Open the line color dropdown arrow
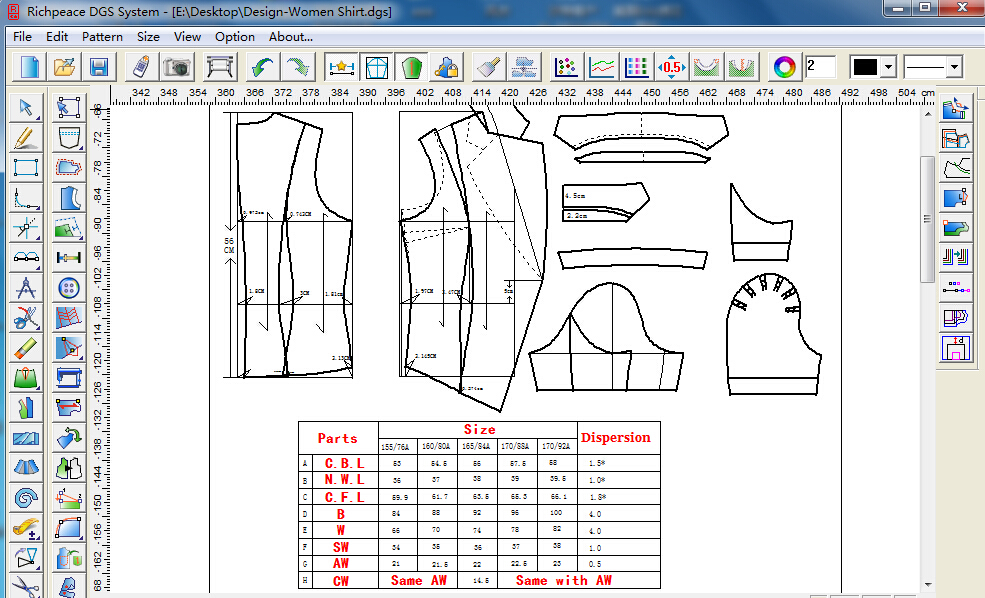Screen dimensions: 985x598 (888, 66)
